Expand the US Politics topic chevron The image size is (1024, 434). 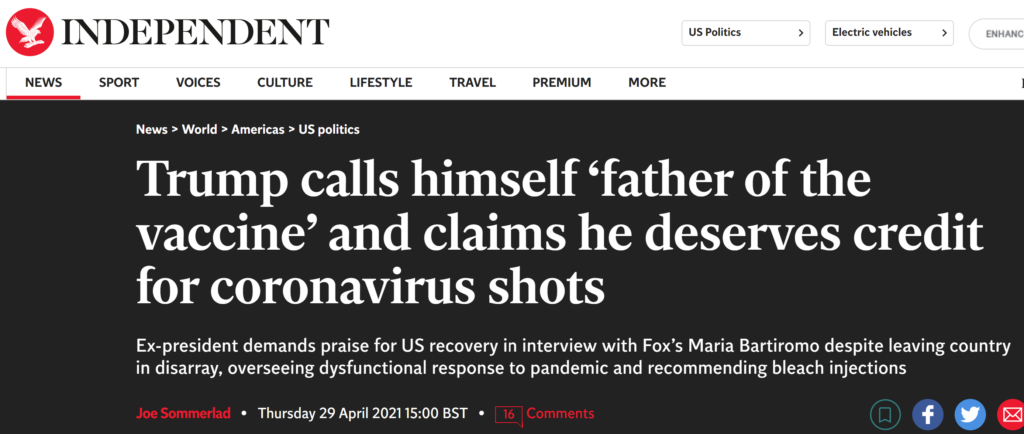(x=801, y=33)
